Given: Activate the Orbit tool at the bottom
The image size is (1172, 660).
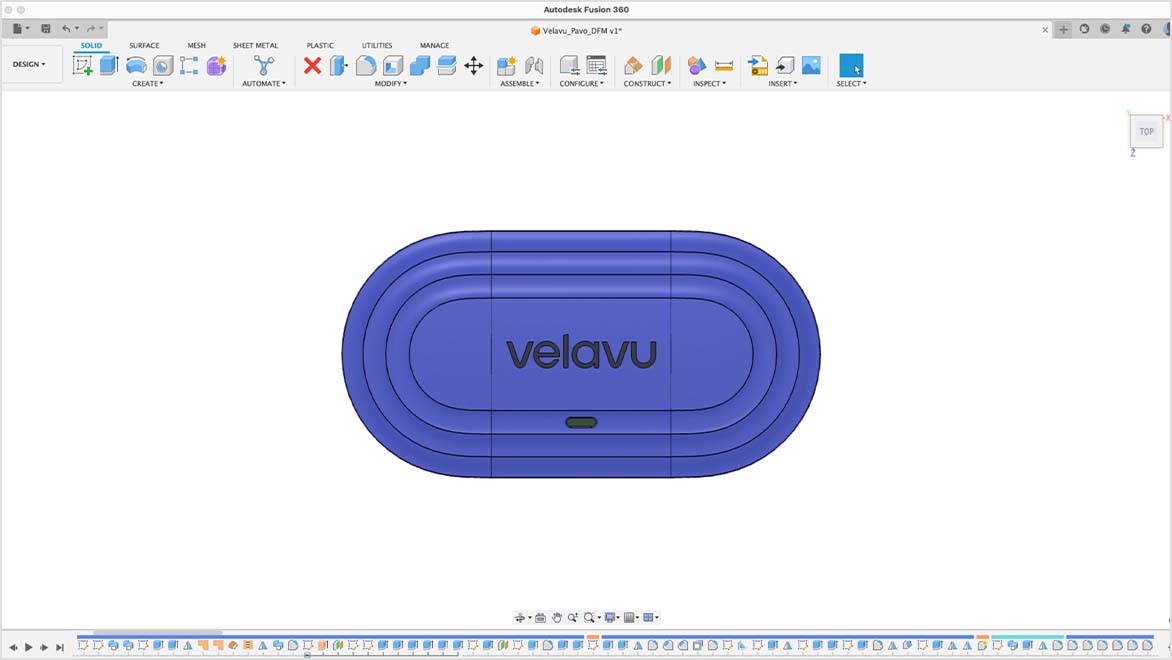Looking at the screenshot, I should click(x=520, y=617).
